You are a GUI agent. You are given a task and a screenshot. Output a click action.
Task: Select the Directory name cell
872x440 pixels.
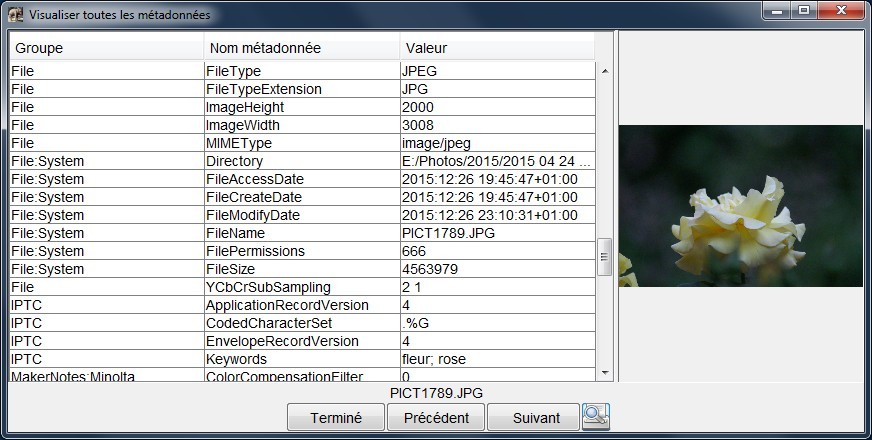302,161
